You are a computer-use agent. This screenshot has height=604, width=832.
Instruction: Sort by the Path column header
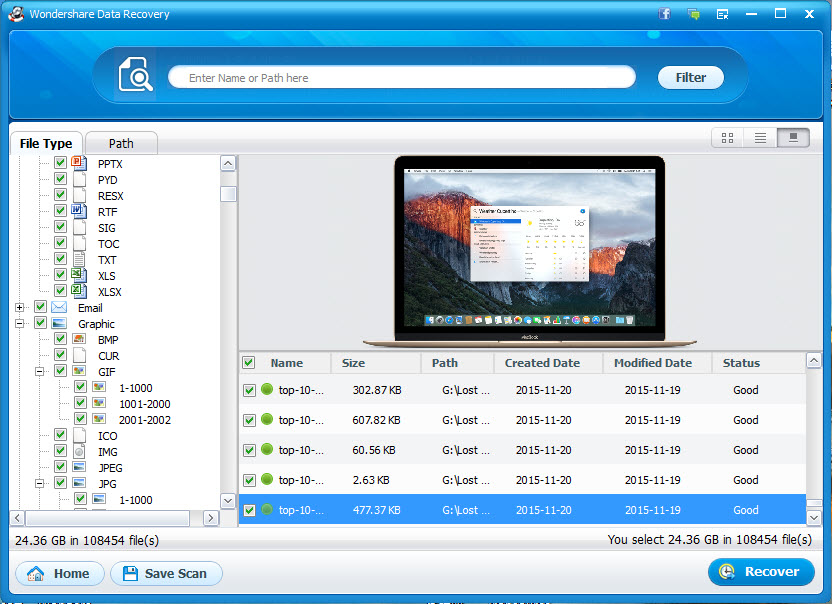point(445,363)
